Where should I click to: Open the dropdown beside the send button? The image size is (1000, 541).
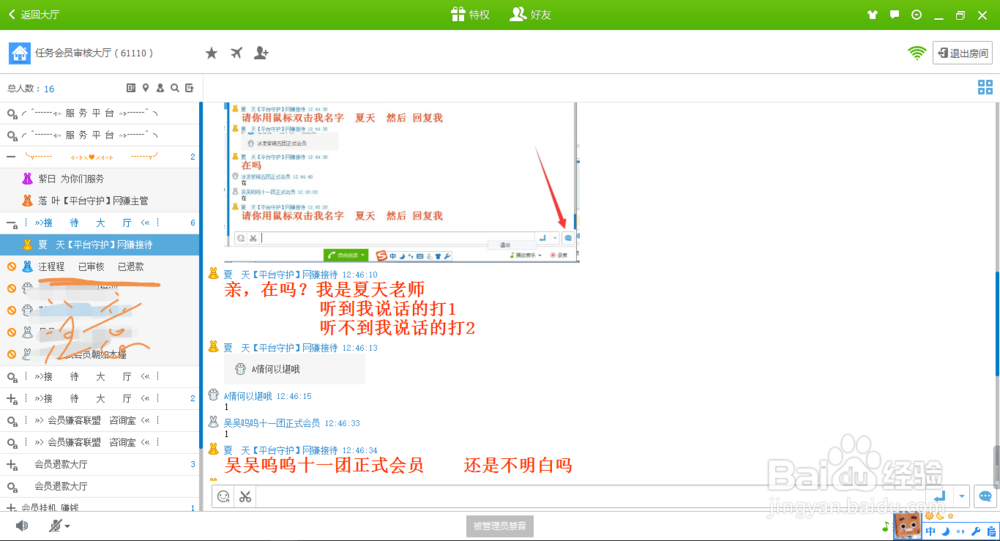pos(961,496)
